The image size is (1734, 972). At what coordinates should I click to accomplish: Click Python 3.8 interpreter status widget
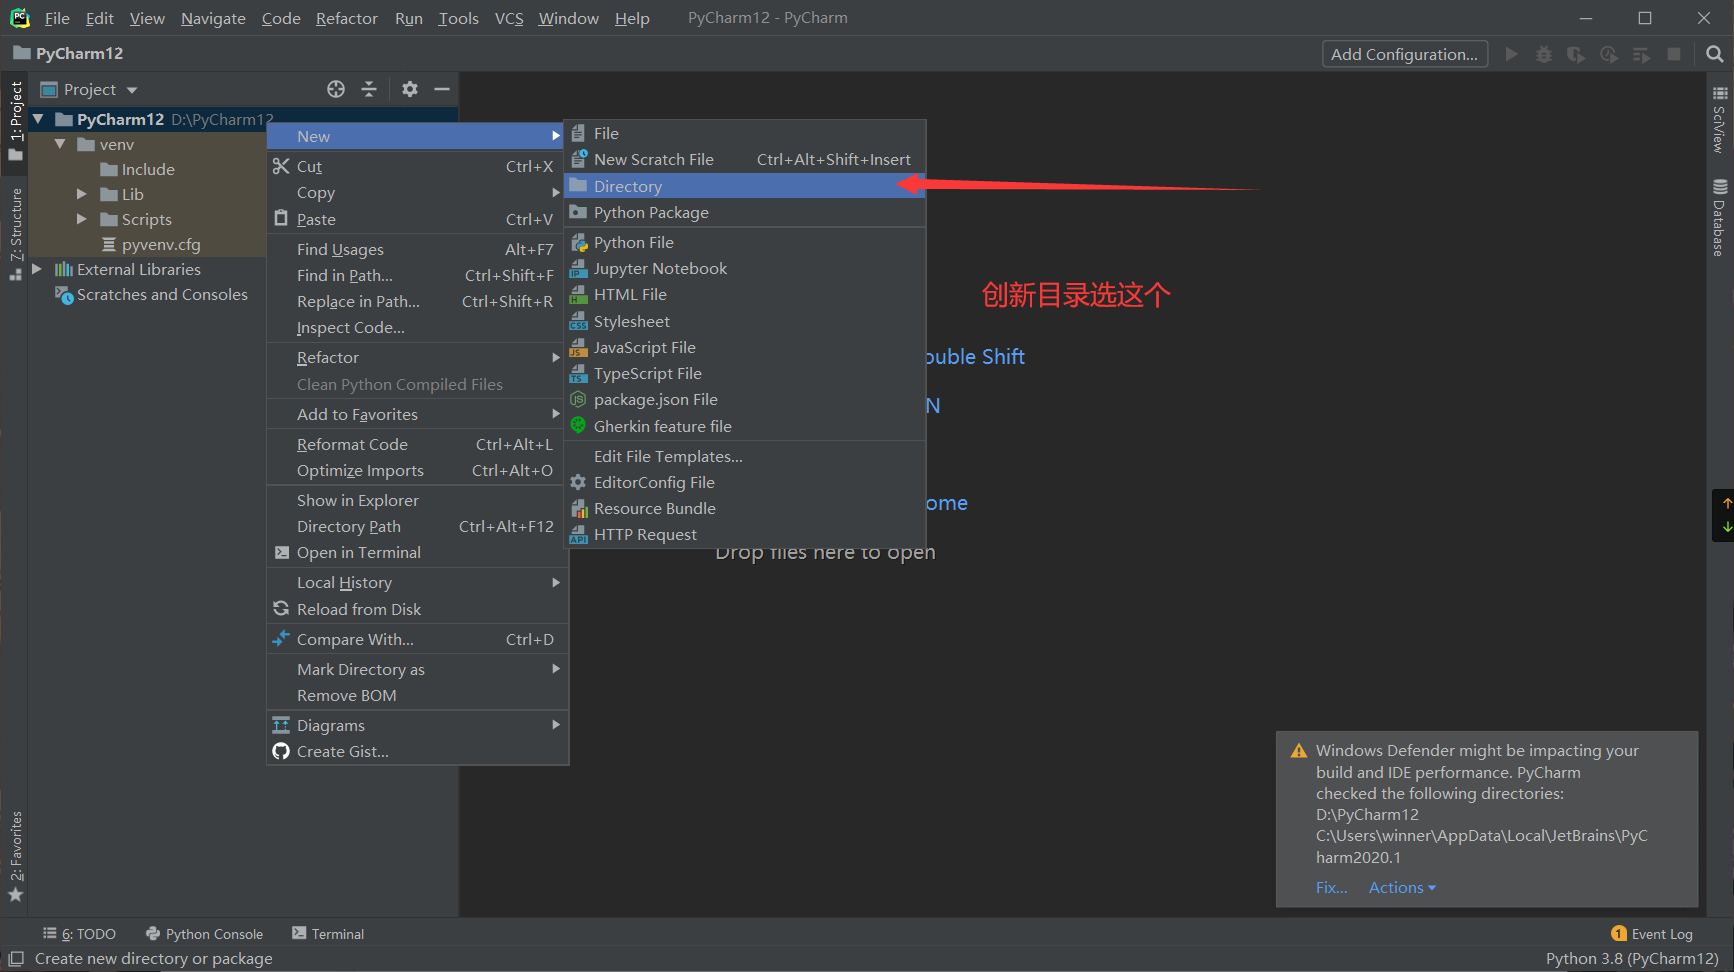pyautogui.click(x=1632, y=959)
